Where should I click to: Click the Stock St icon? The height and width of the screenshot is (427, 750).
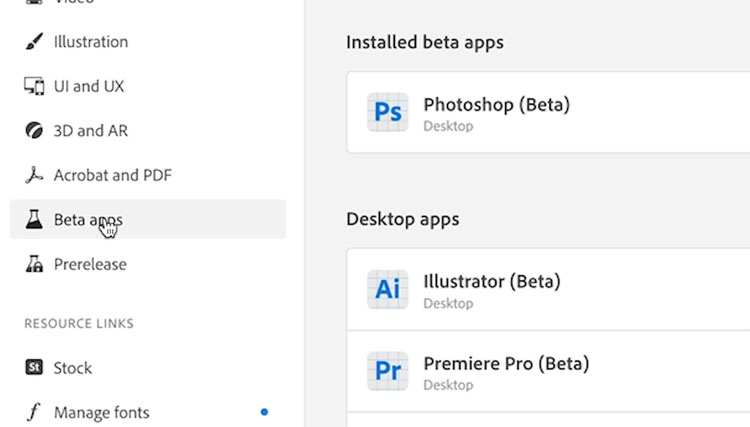(x=34, y=367)
